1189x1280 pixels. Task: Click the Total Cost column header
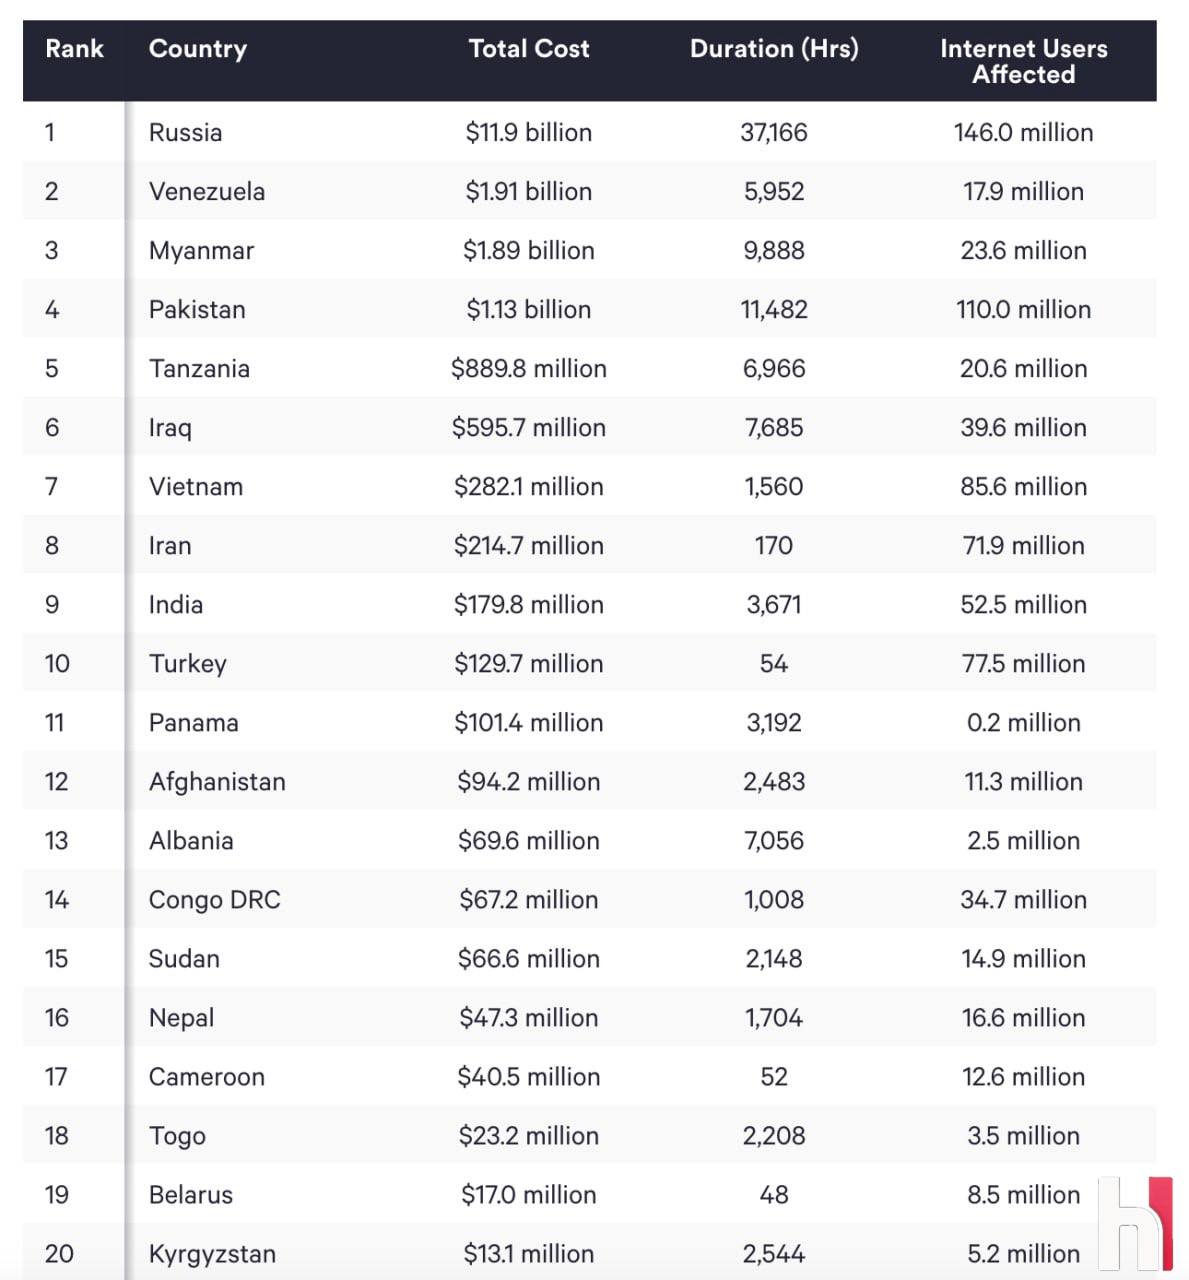(529, 49)
